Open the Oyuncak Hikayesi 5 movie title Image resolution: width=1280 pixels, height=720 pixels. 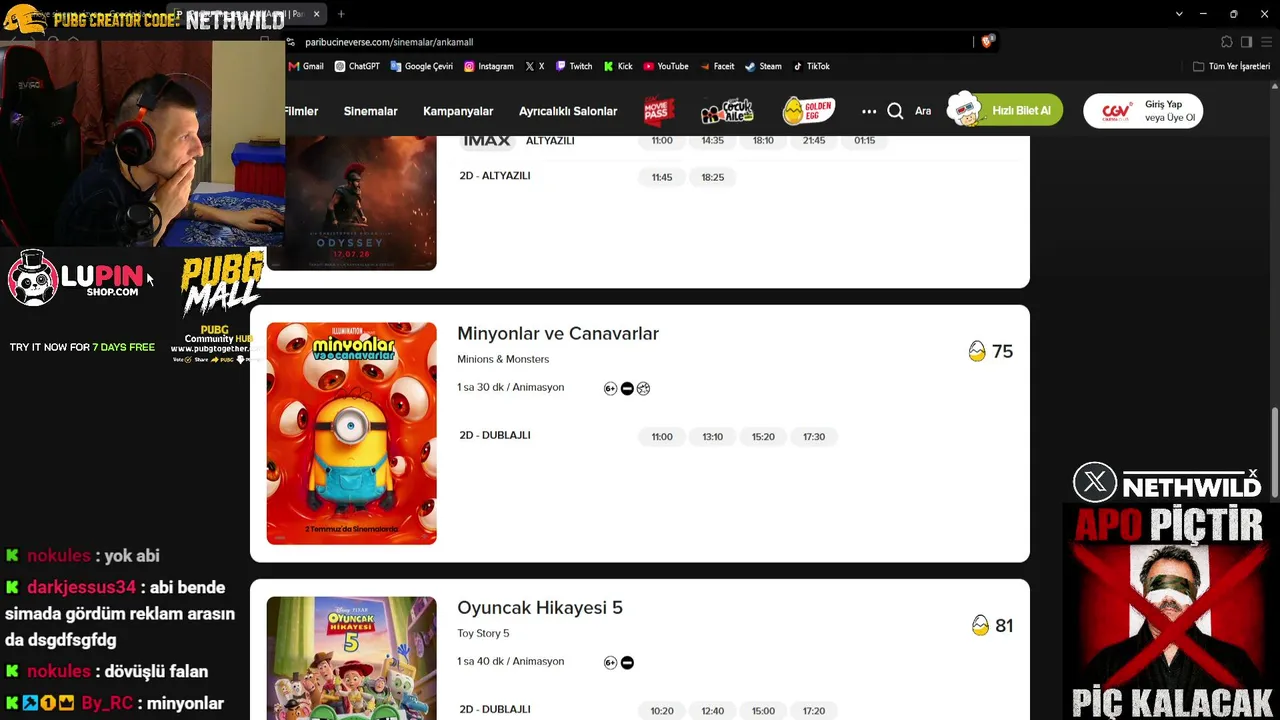(540, 608)
